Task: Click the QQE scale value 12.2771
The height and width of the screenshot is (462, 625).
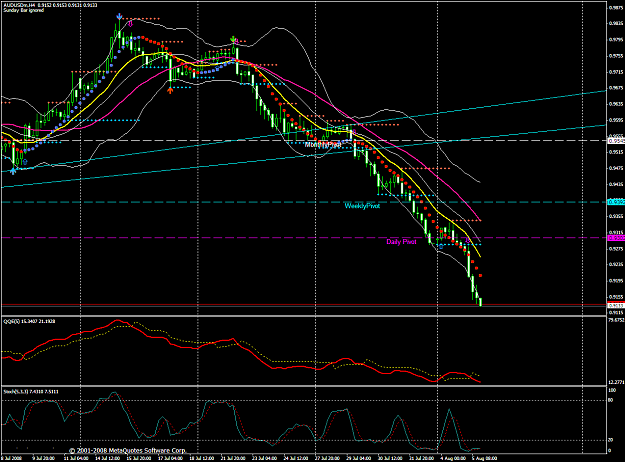Action: (x=616, y=382)
